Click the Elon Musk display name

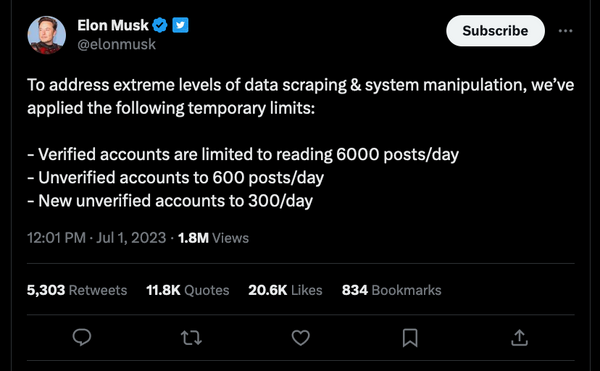pyautogui.click(x=112, y=25)
